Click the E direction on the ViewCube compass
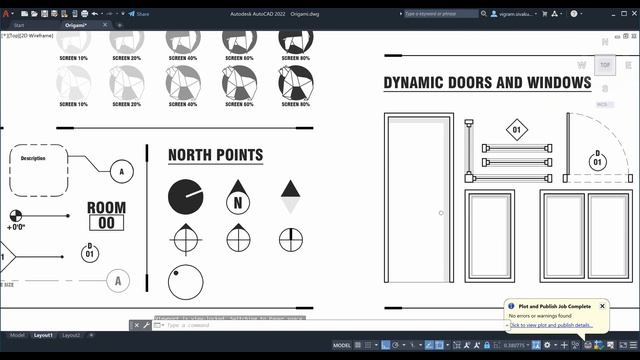640x360 pixels. 628,65
